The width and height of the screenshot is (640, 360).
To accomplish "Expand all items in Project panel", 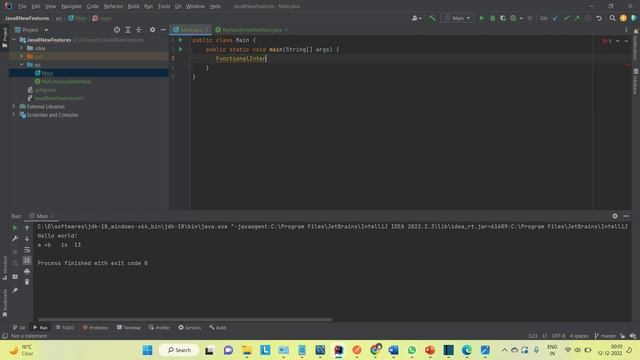I will point(128,30).
